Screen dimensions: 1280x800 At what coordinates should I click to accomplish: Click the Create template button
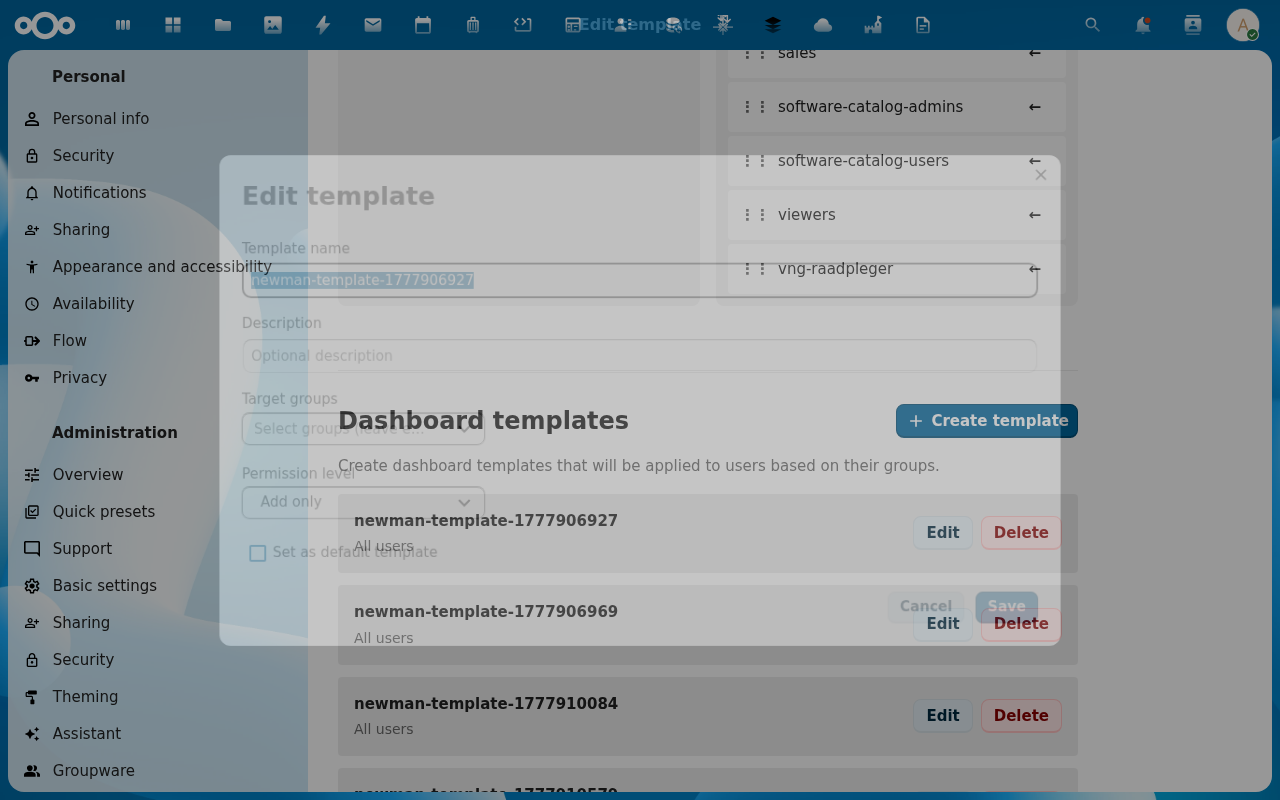(987, 421)
